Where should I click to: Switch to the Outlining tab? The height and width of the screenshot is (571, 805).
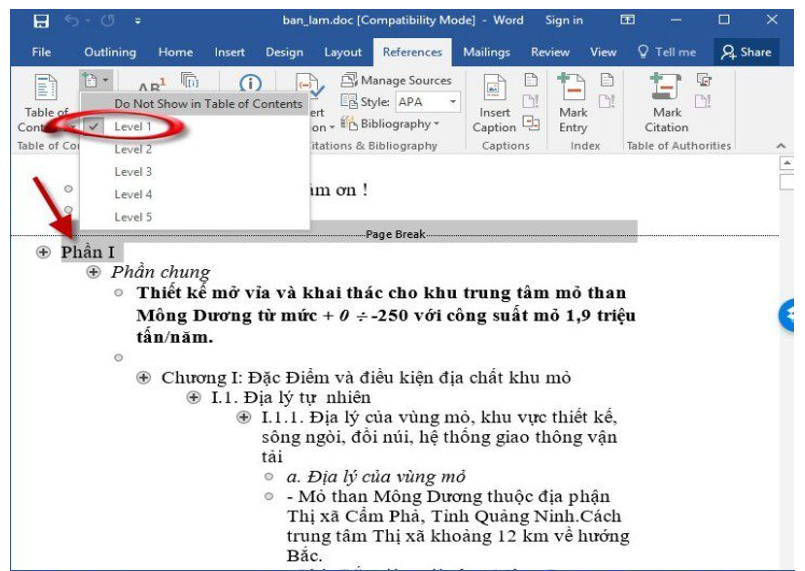pos(110,52)
